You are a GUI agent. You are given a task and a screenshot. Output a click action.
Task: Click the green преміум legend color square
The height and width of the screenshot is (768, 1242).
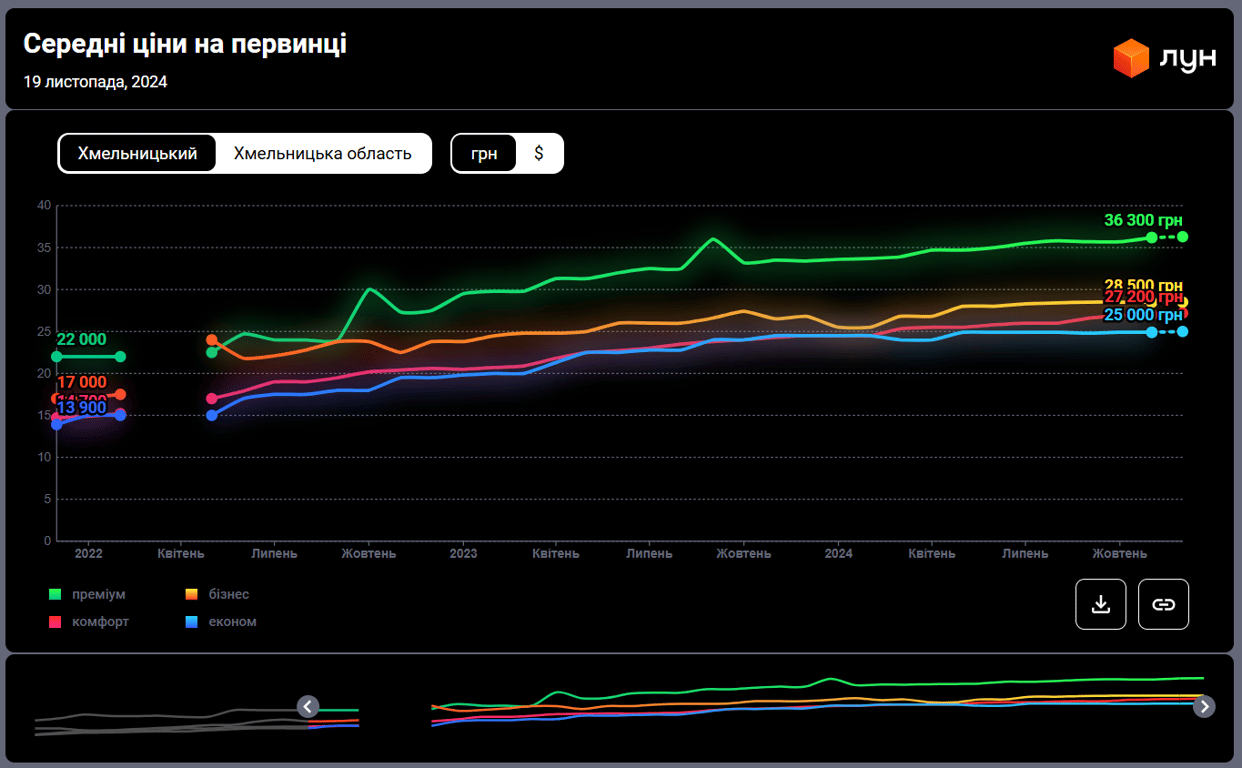click(55, 594)
